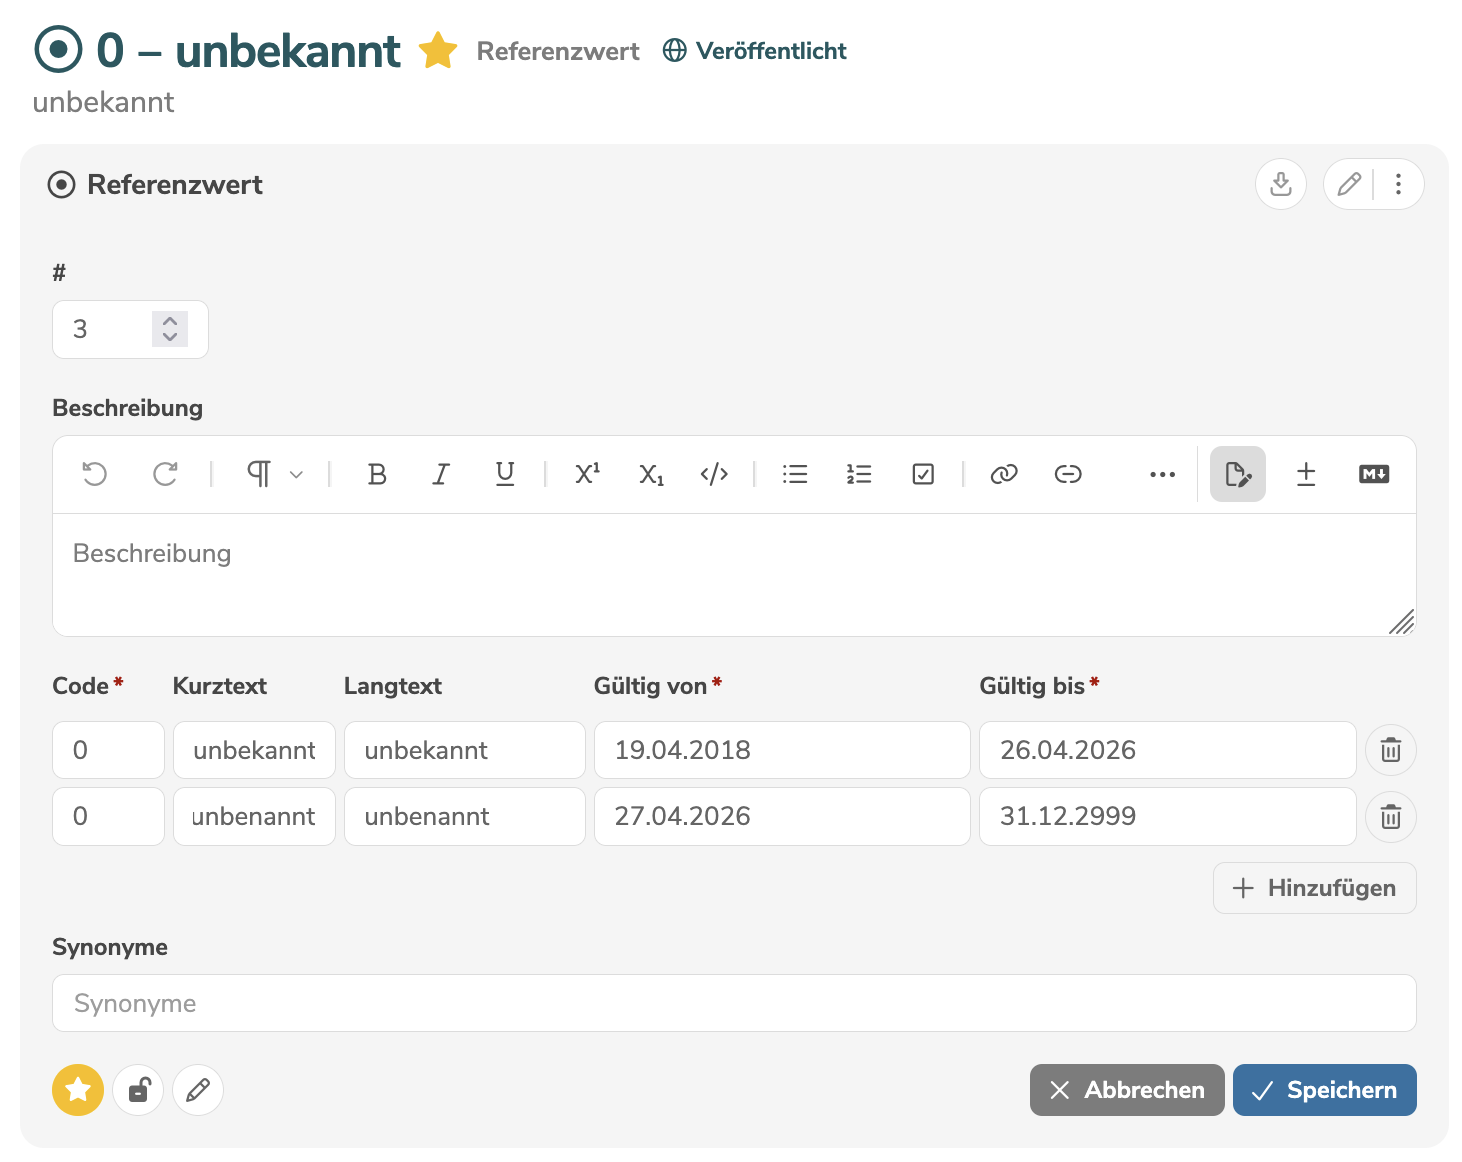
Task: Click the Code field in the unbekannt row
Action: tap(108, 750)
